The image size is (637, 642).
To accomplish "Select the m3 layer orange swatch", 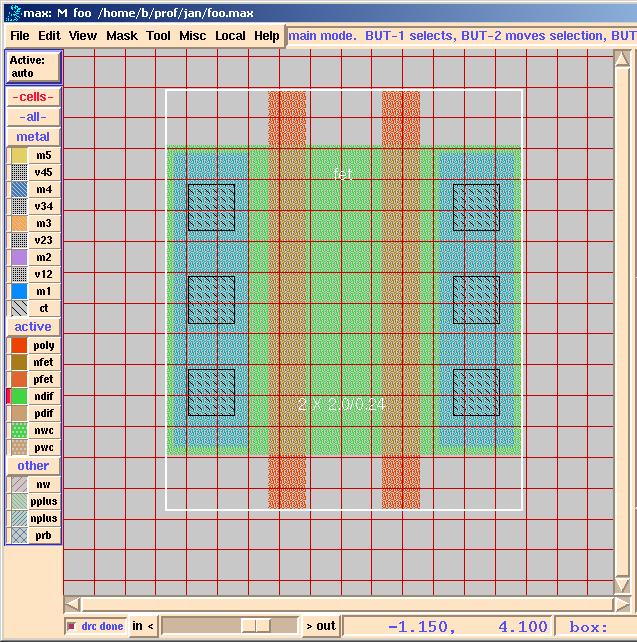I will pos(19,224).
